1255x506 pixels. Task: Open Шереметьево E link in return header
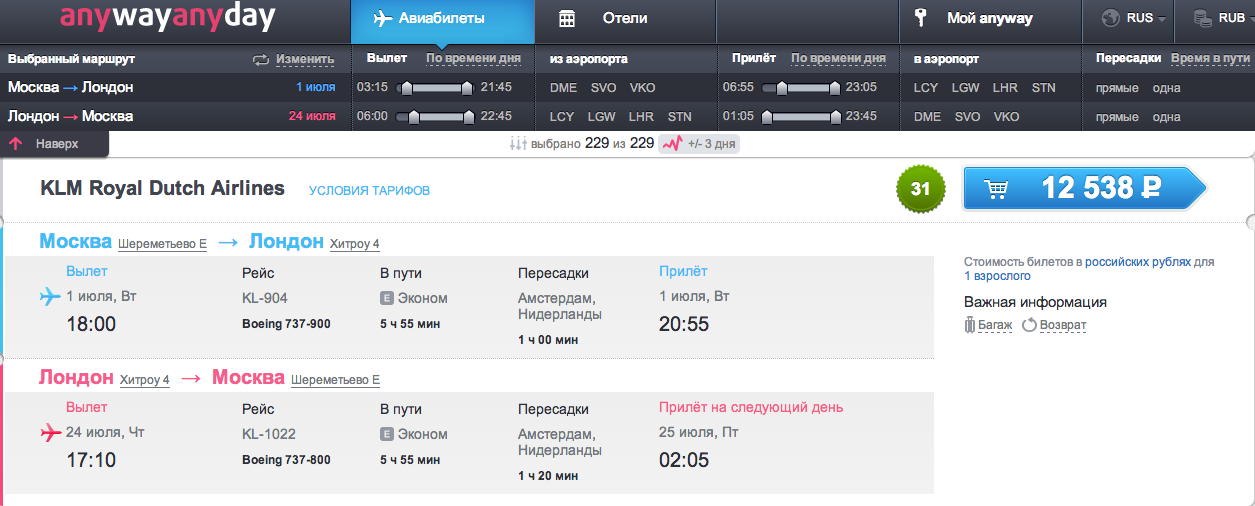(x=335, y=380)
